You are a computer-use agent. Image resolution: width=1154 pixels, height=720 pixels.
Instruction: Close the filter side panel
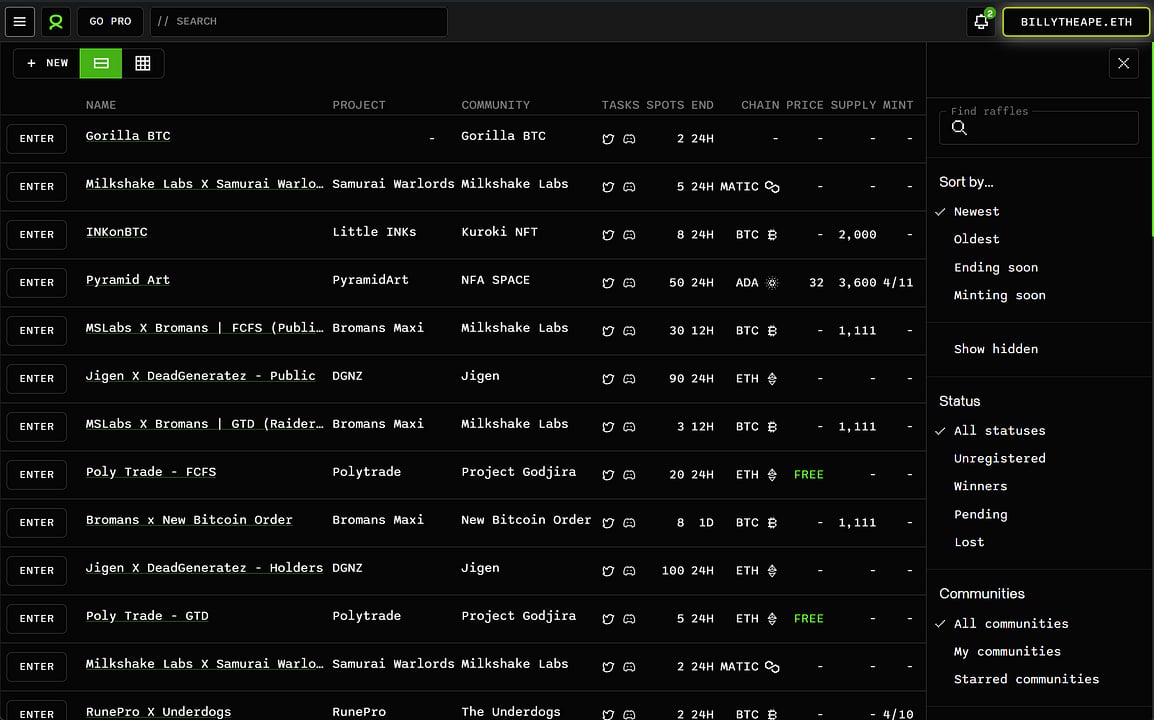(x=1123, y=63)
